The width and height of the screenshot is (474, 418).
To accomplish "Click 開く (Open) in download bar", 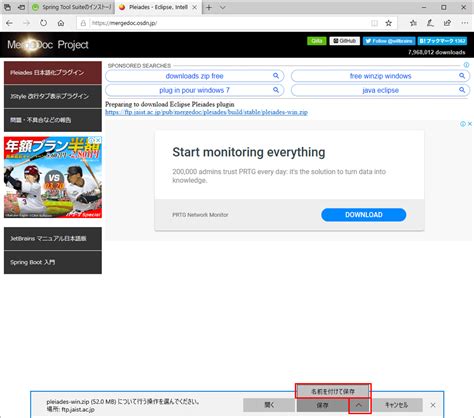I will 269,405.
